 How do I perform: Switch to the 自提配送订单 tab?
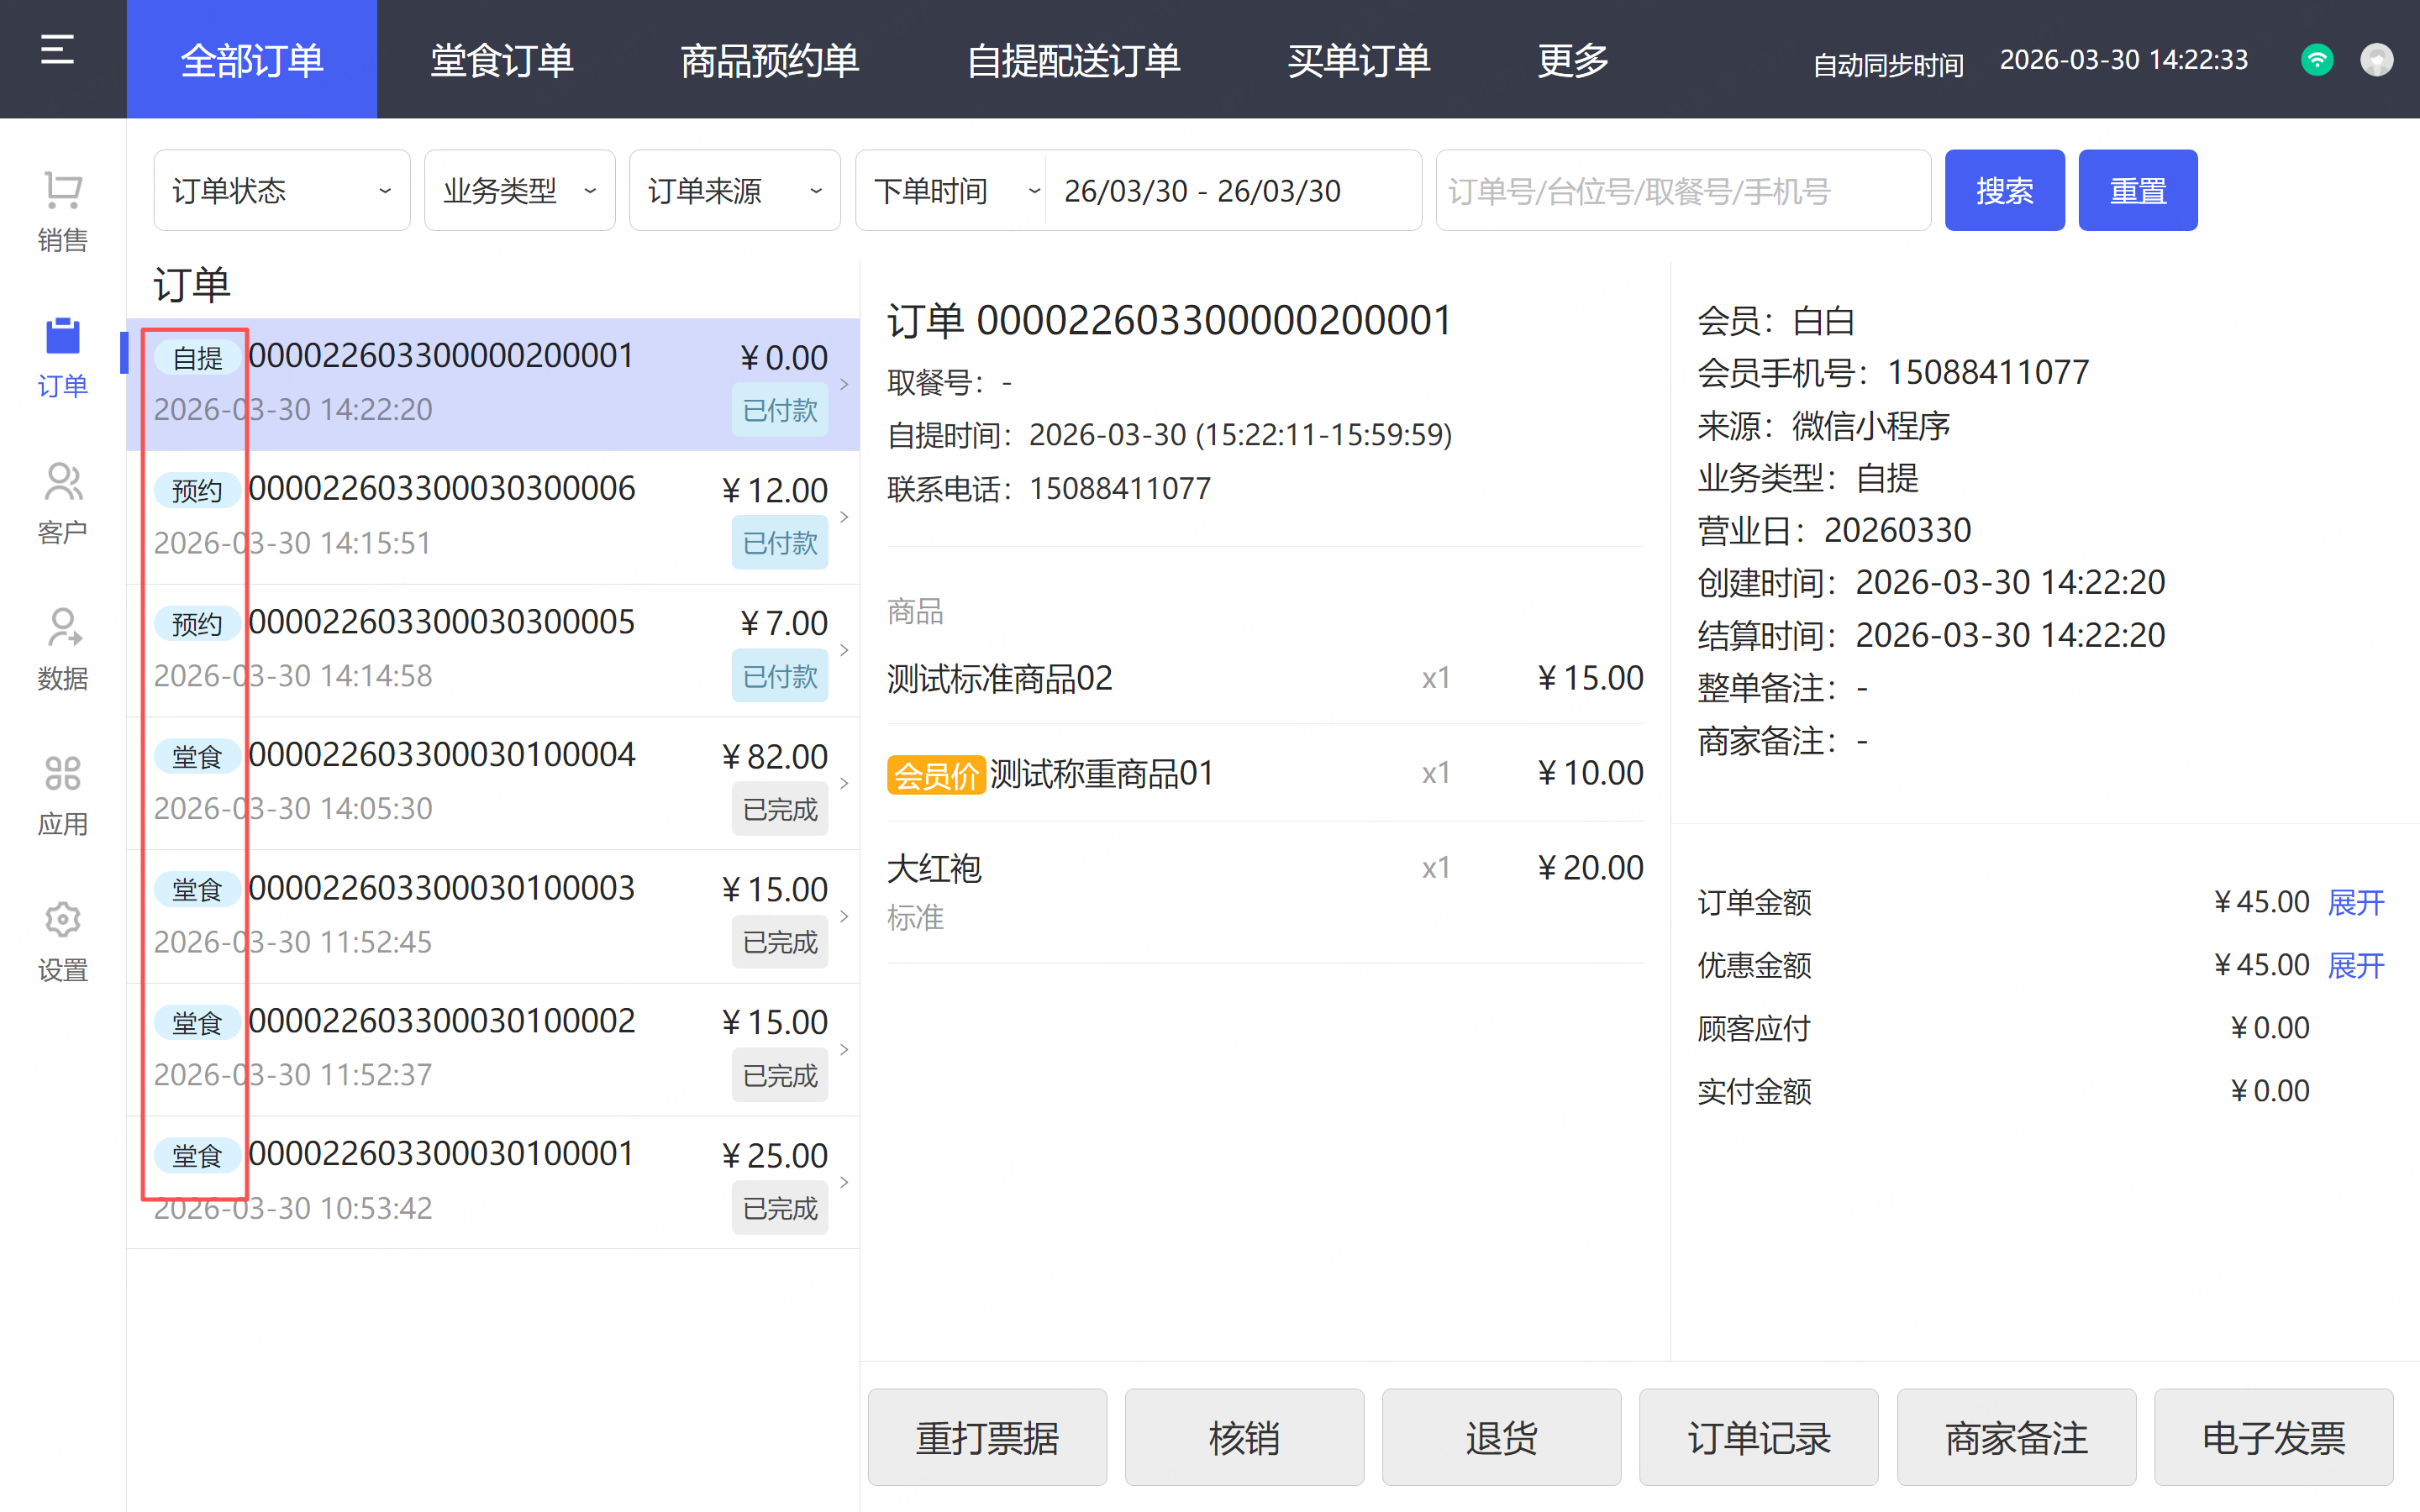(1073, 60)
